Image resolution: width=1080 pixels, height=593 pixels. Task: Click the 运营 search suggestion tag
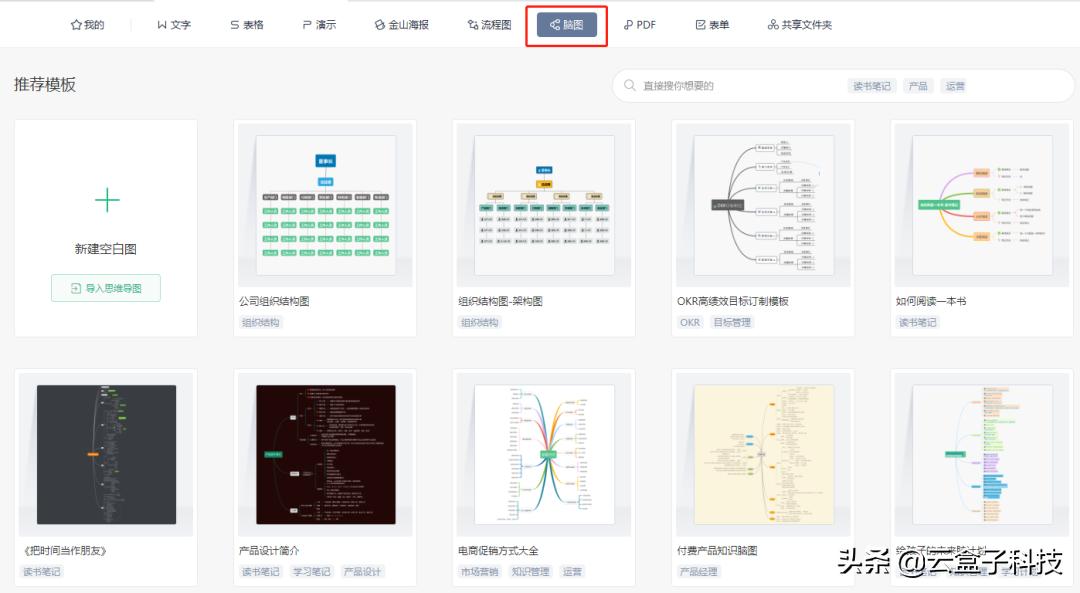tap(955, 86)
